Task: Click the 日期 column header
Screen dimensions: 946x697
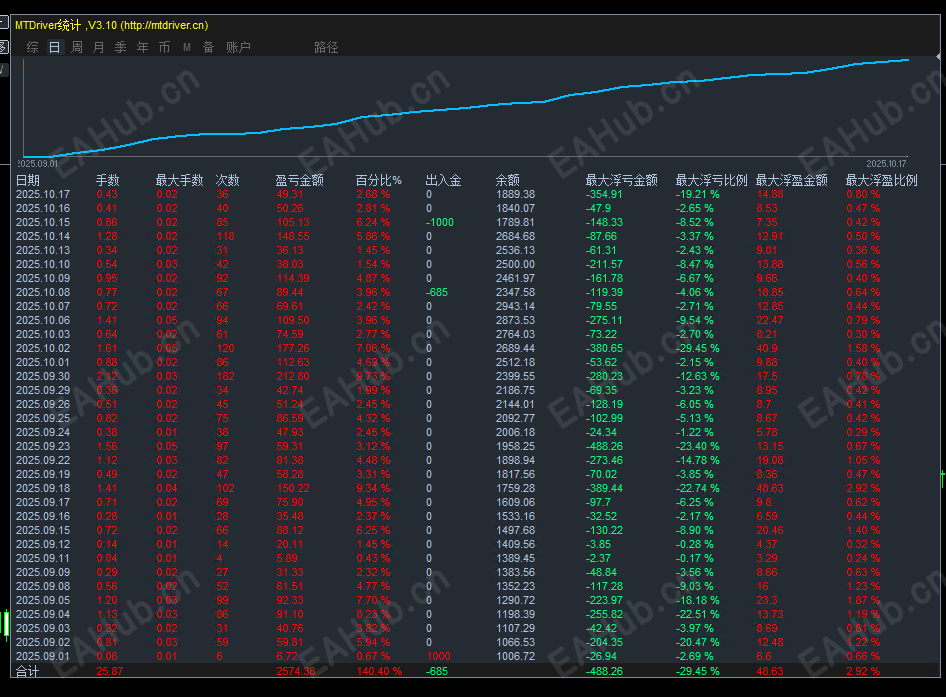Action: (x=28, y=180)
